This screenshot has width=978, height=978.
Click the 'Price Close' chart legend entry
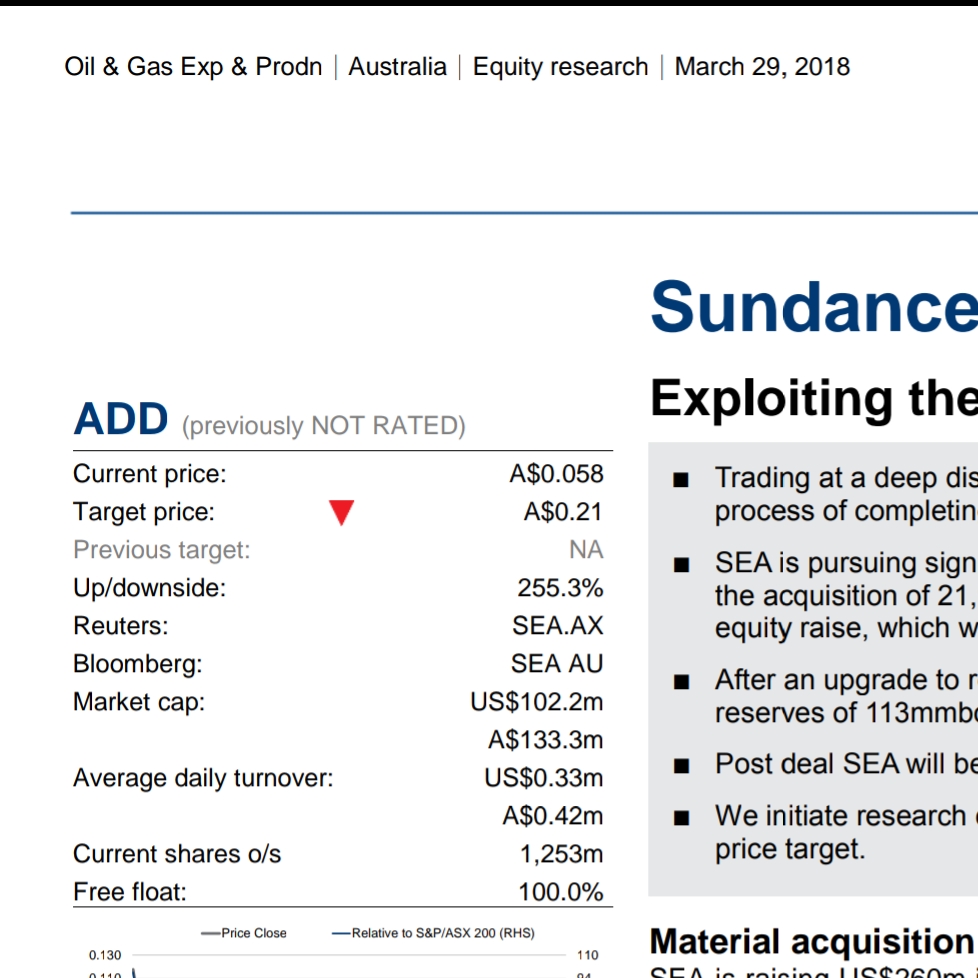click(244, 933)
